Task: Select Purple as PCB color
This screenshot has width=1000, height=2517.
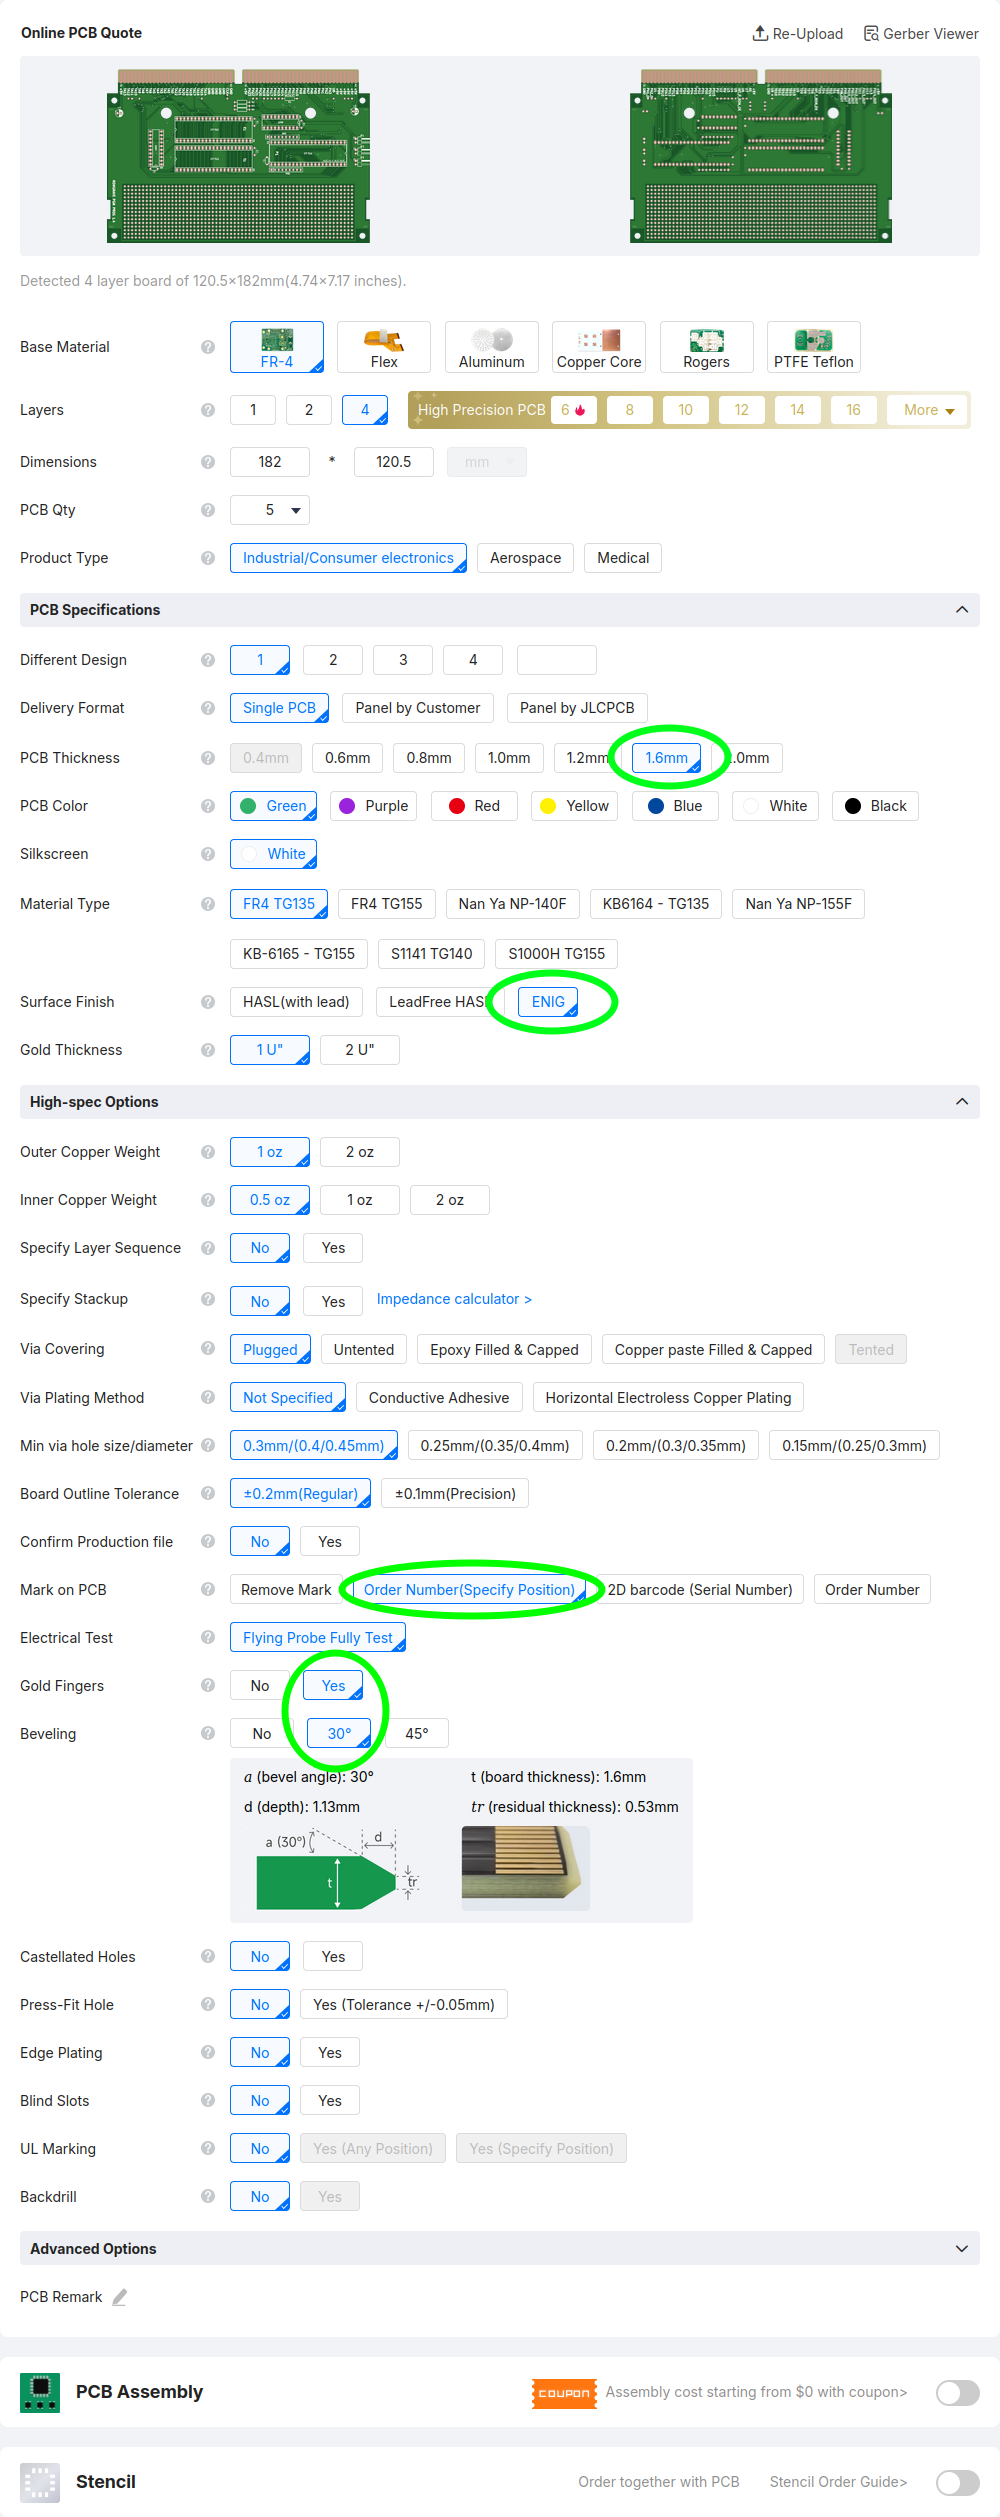Action: (x=375, y=806)
